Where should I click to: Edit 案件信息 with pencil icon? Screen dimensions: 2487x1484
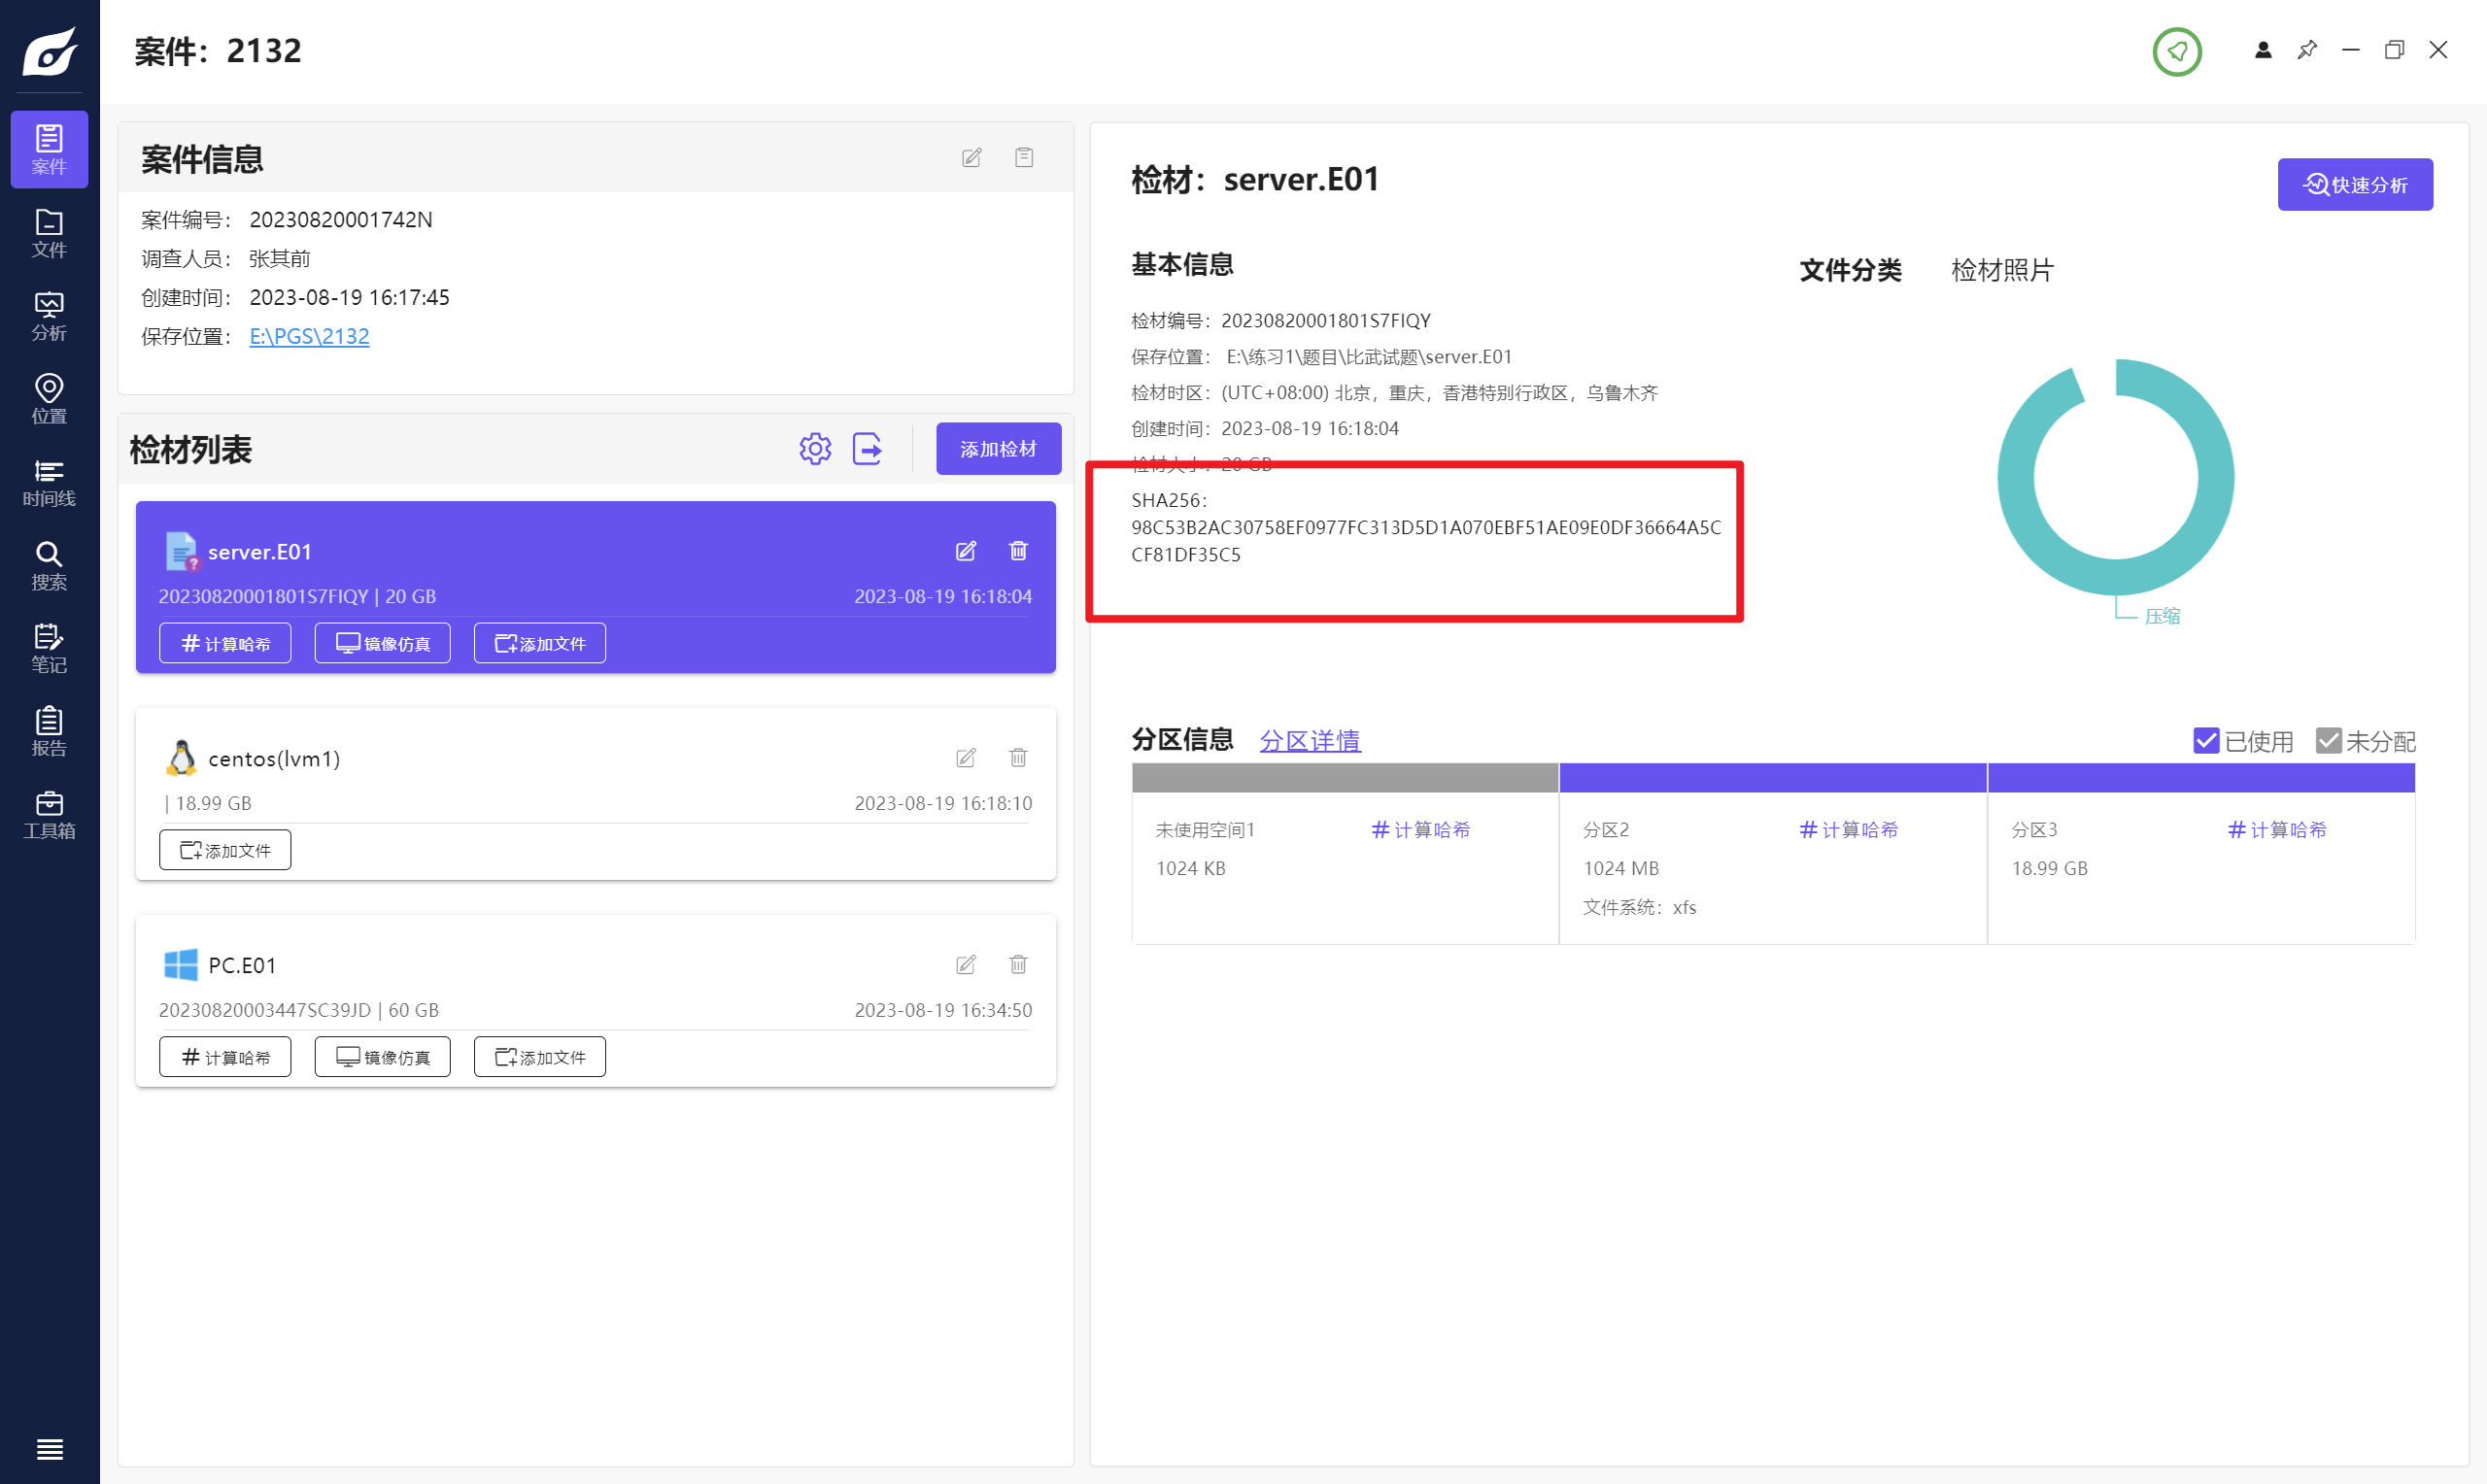971,157
